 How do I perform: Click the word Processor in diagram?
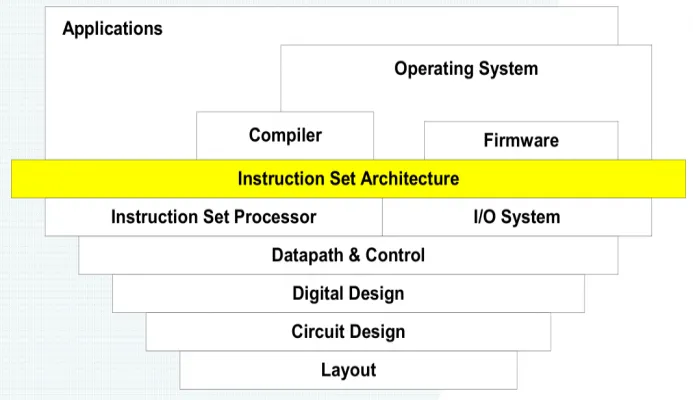(275, 217)
